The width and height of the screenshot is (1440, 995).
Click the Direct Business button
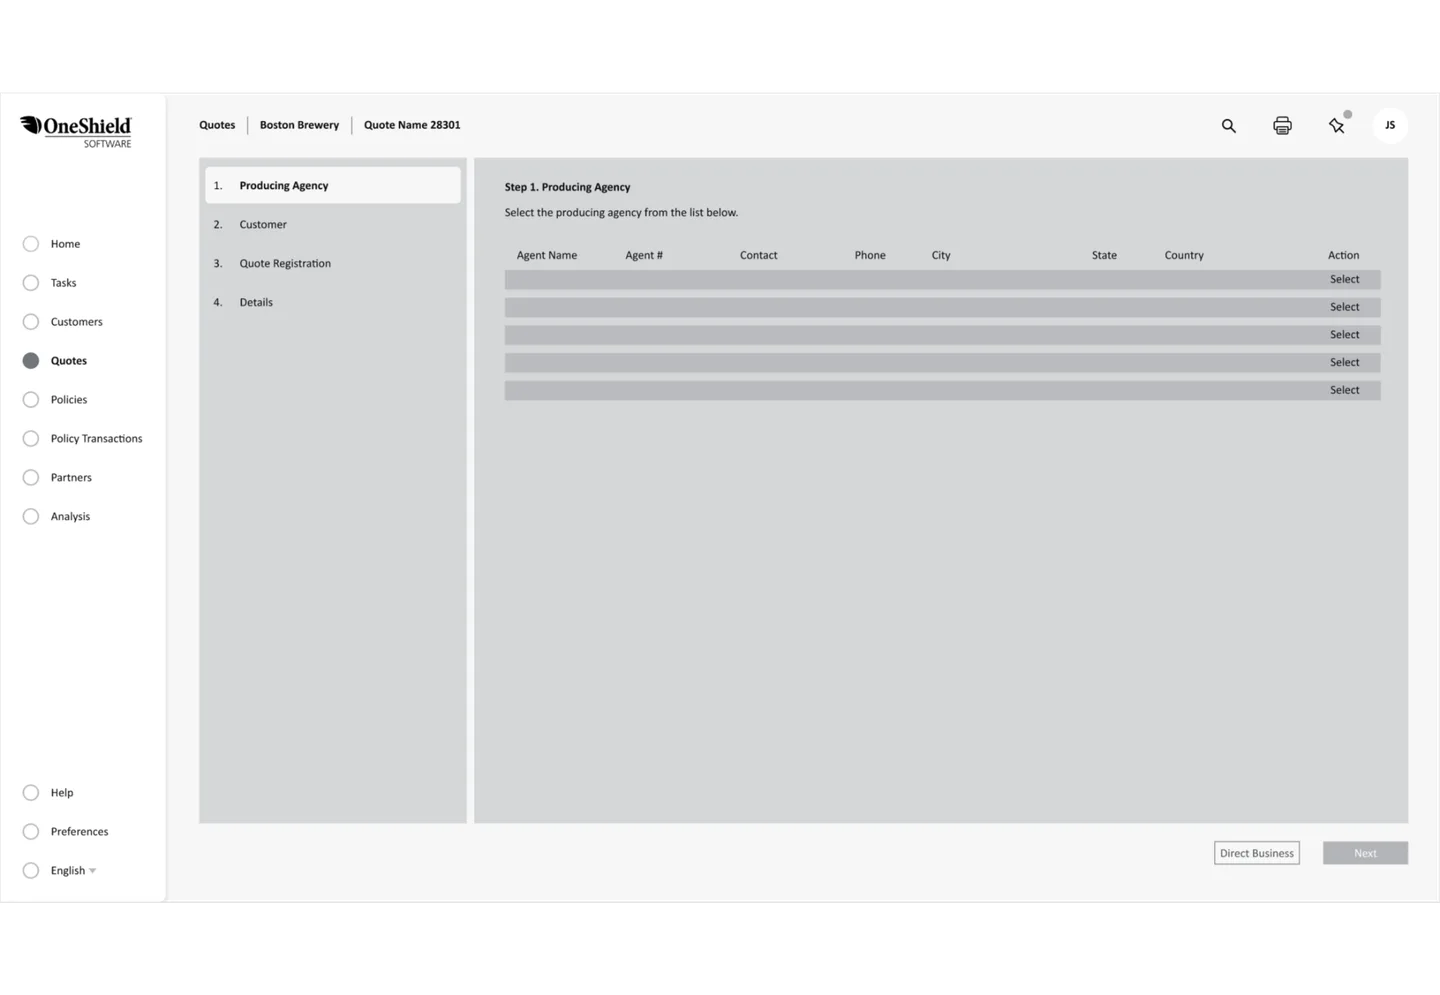[x=1256, y=852]
